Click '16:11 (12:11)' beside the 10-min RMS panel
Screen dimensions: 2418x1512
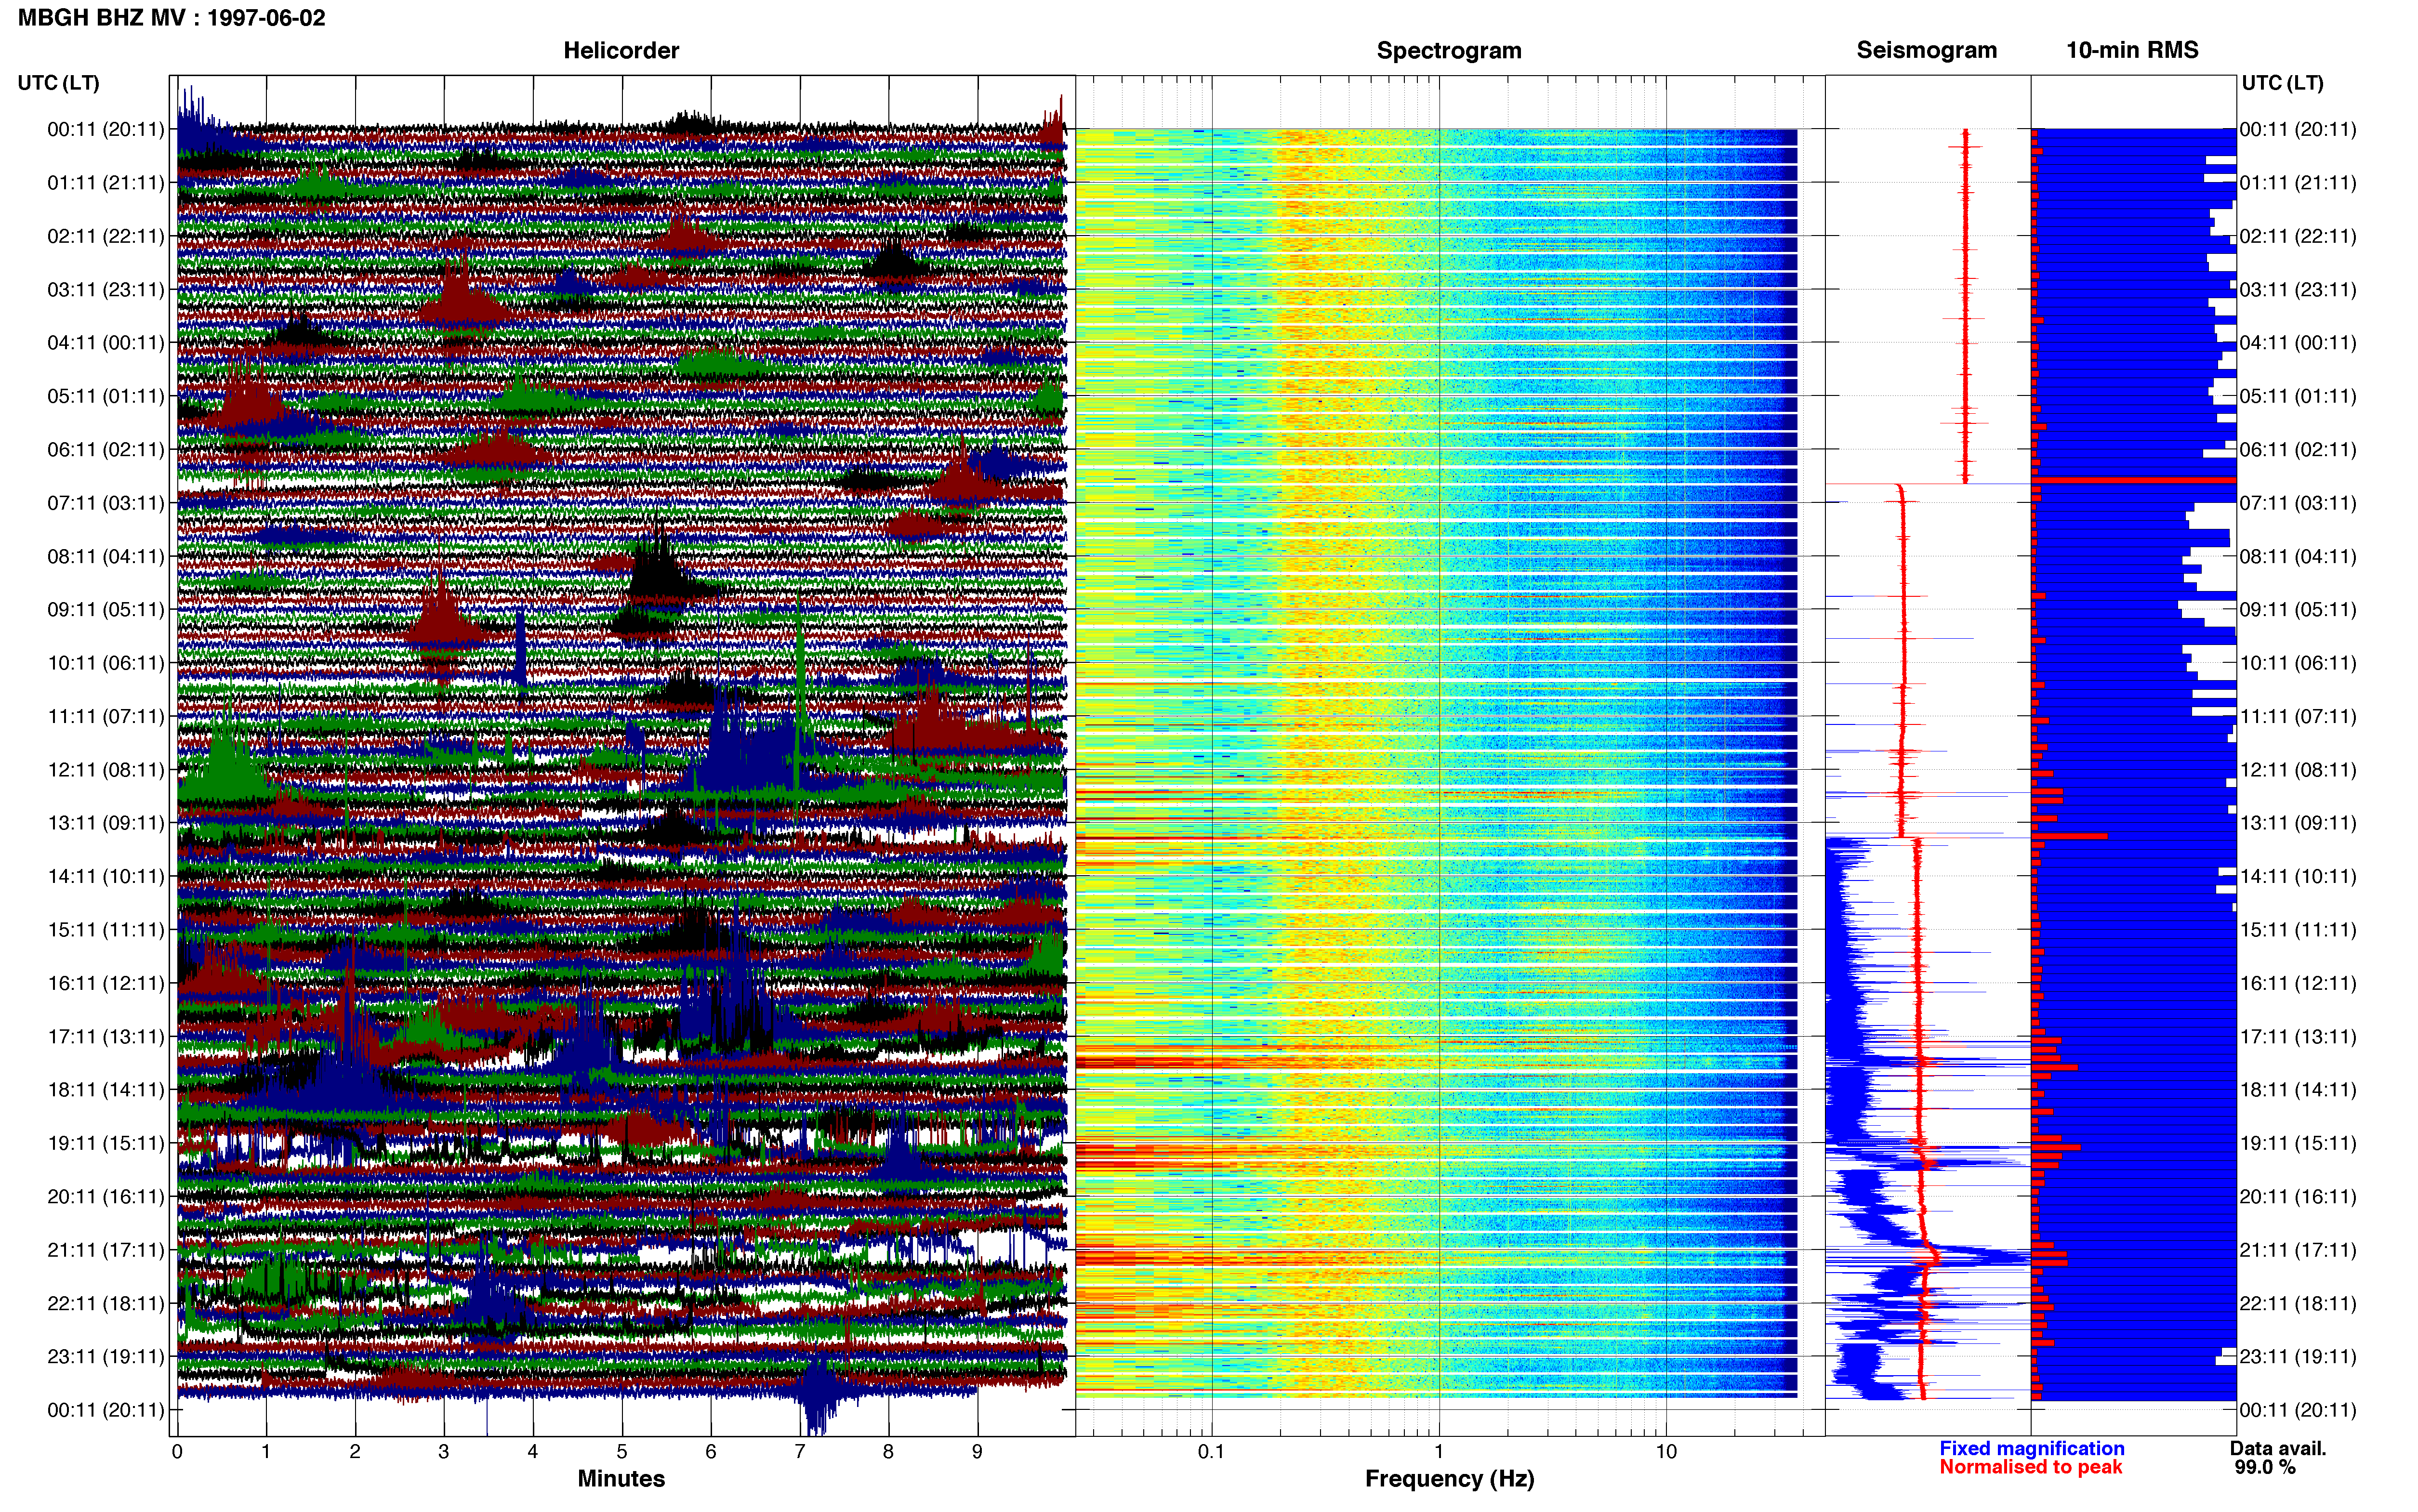pyautogui.click(x=2298, y=983)
